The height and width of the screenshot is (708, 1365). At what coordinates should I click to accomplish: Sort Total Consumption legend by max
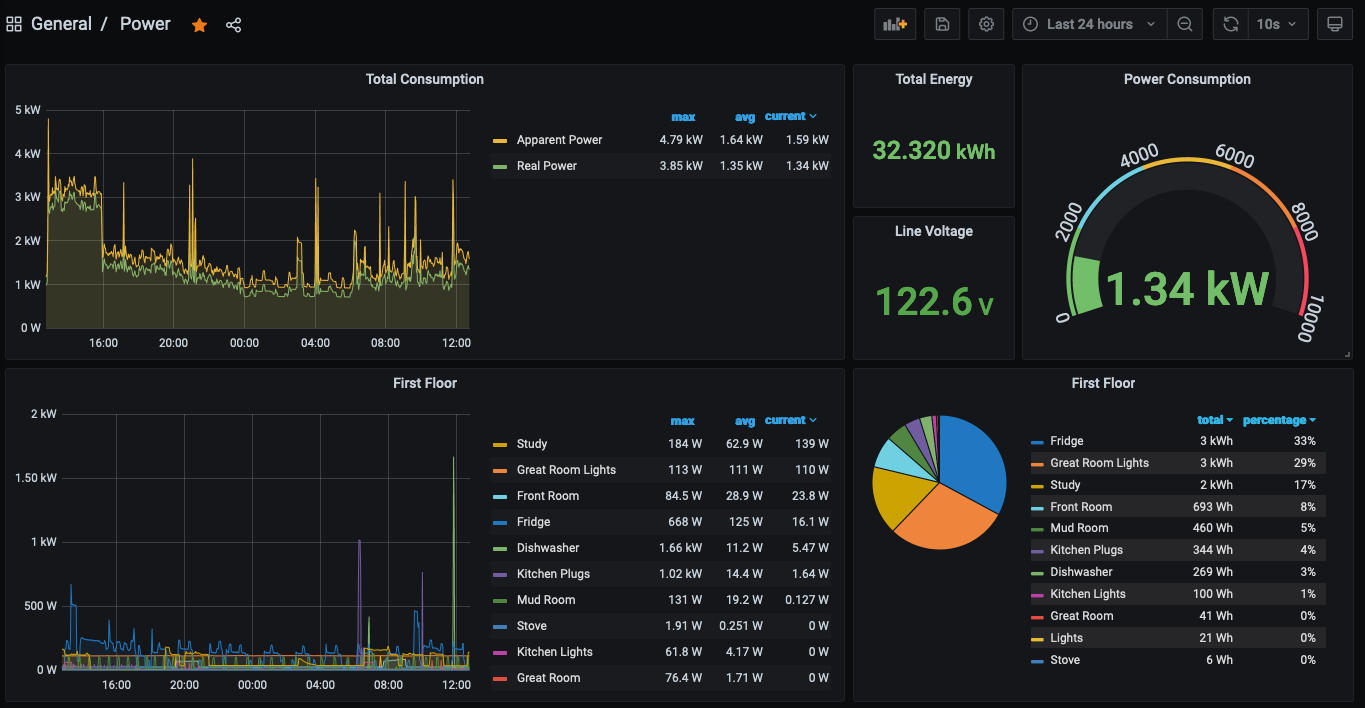pos(683,117)
